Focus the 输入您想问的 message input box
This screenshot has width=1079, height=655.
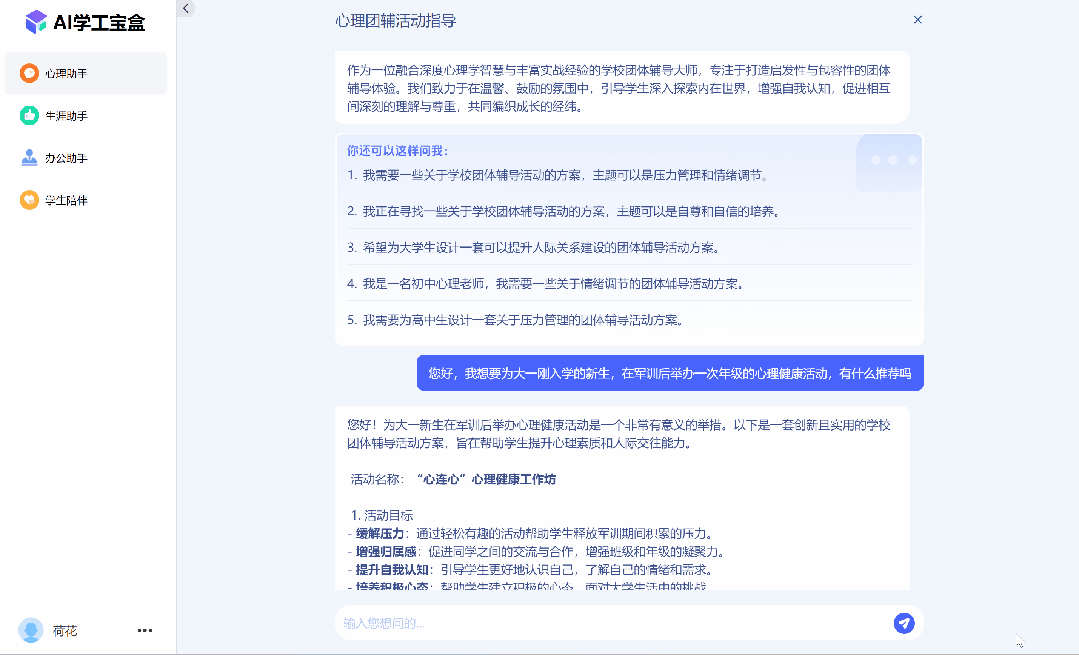(610, 623)
